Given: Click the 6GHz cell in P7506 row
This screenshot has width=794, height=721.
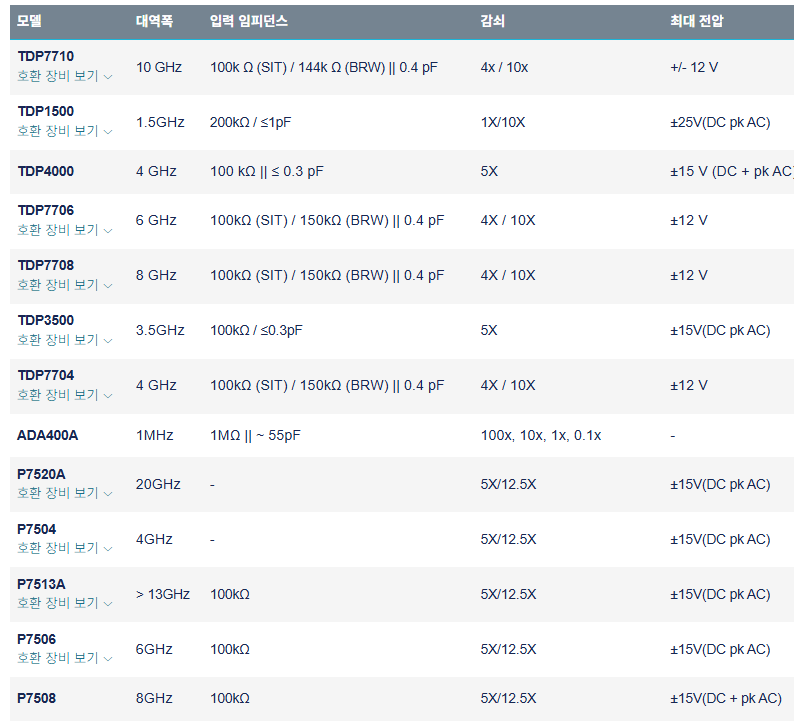Looking at the screenshot, I should (x=154, y=650).
